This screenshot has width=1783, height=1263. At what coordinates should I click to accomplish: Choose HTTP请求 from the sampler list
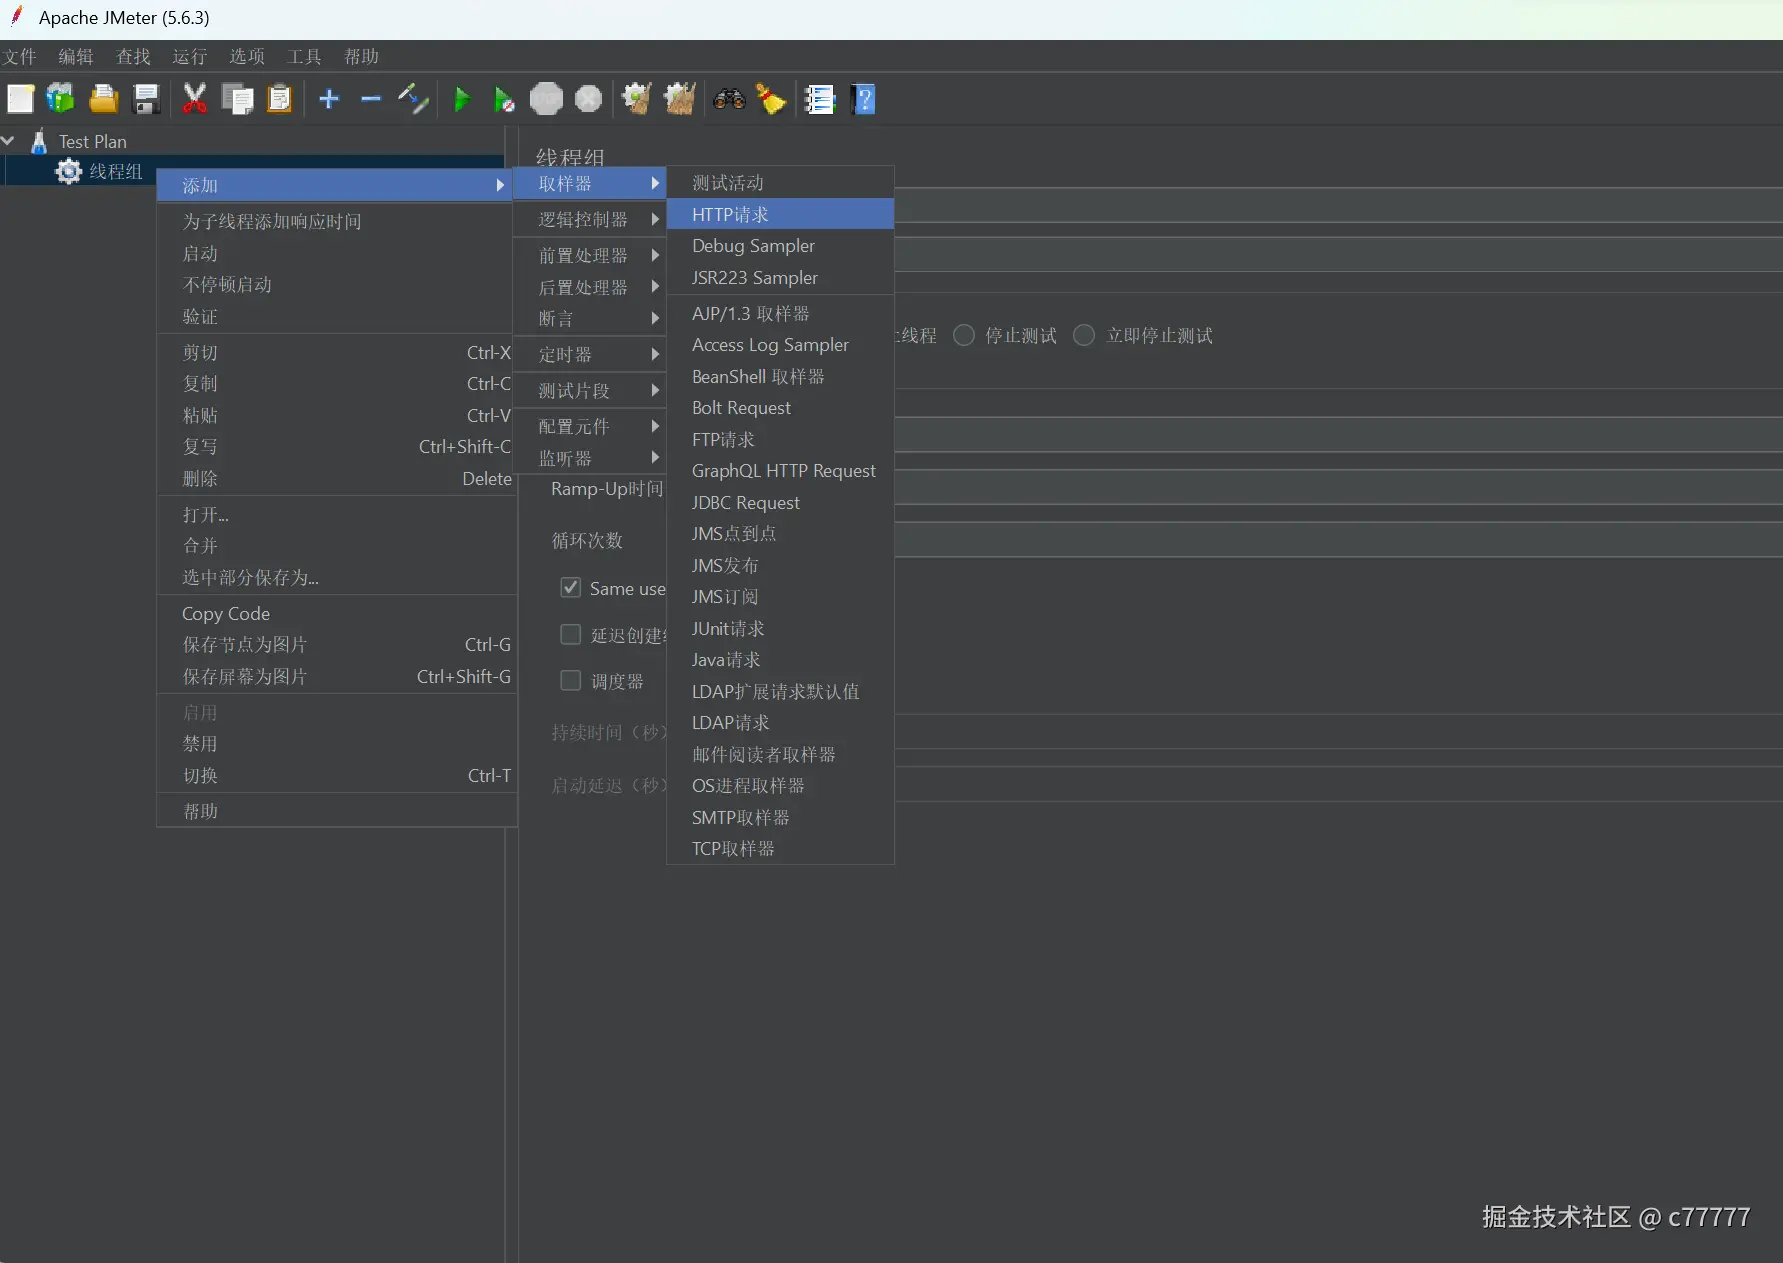click(x=780, y=214)
